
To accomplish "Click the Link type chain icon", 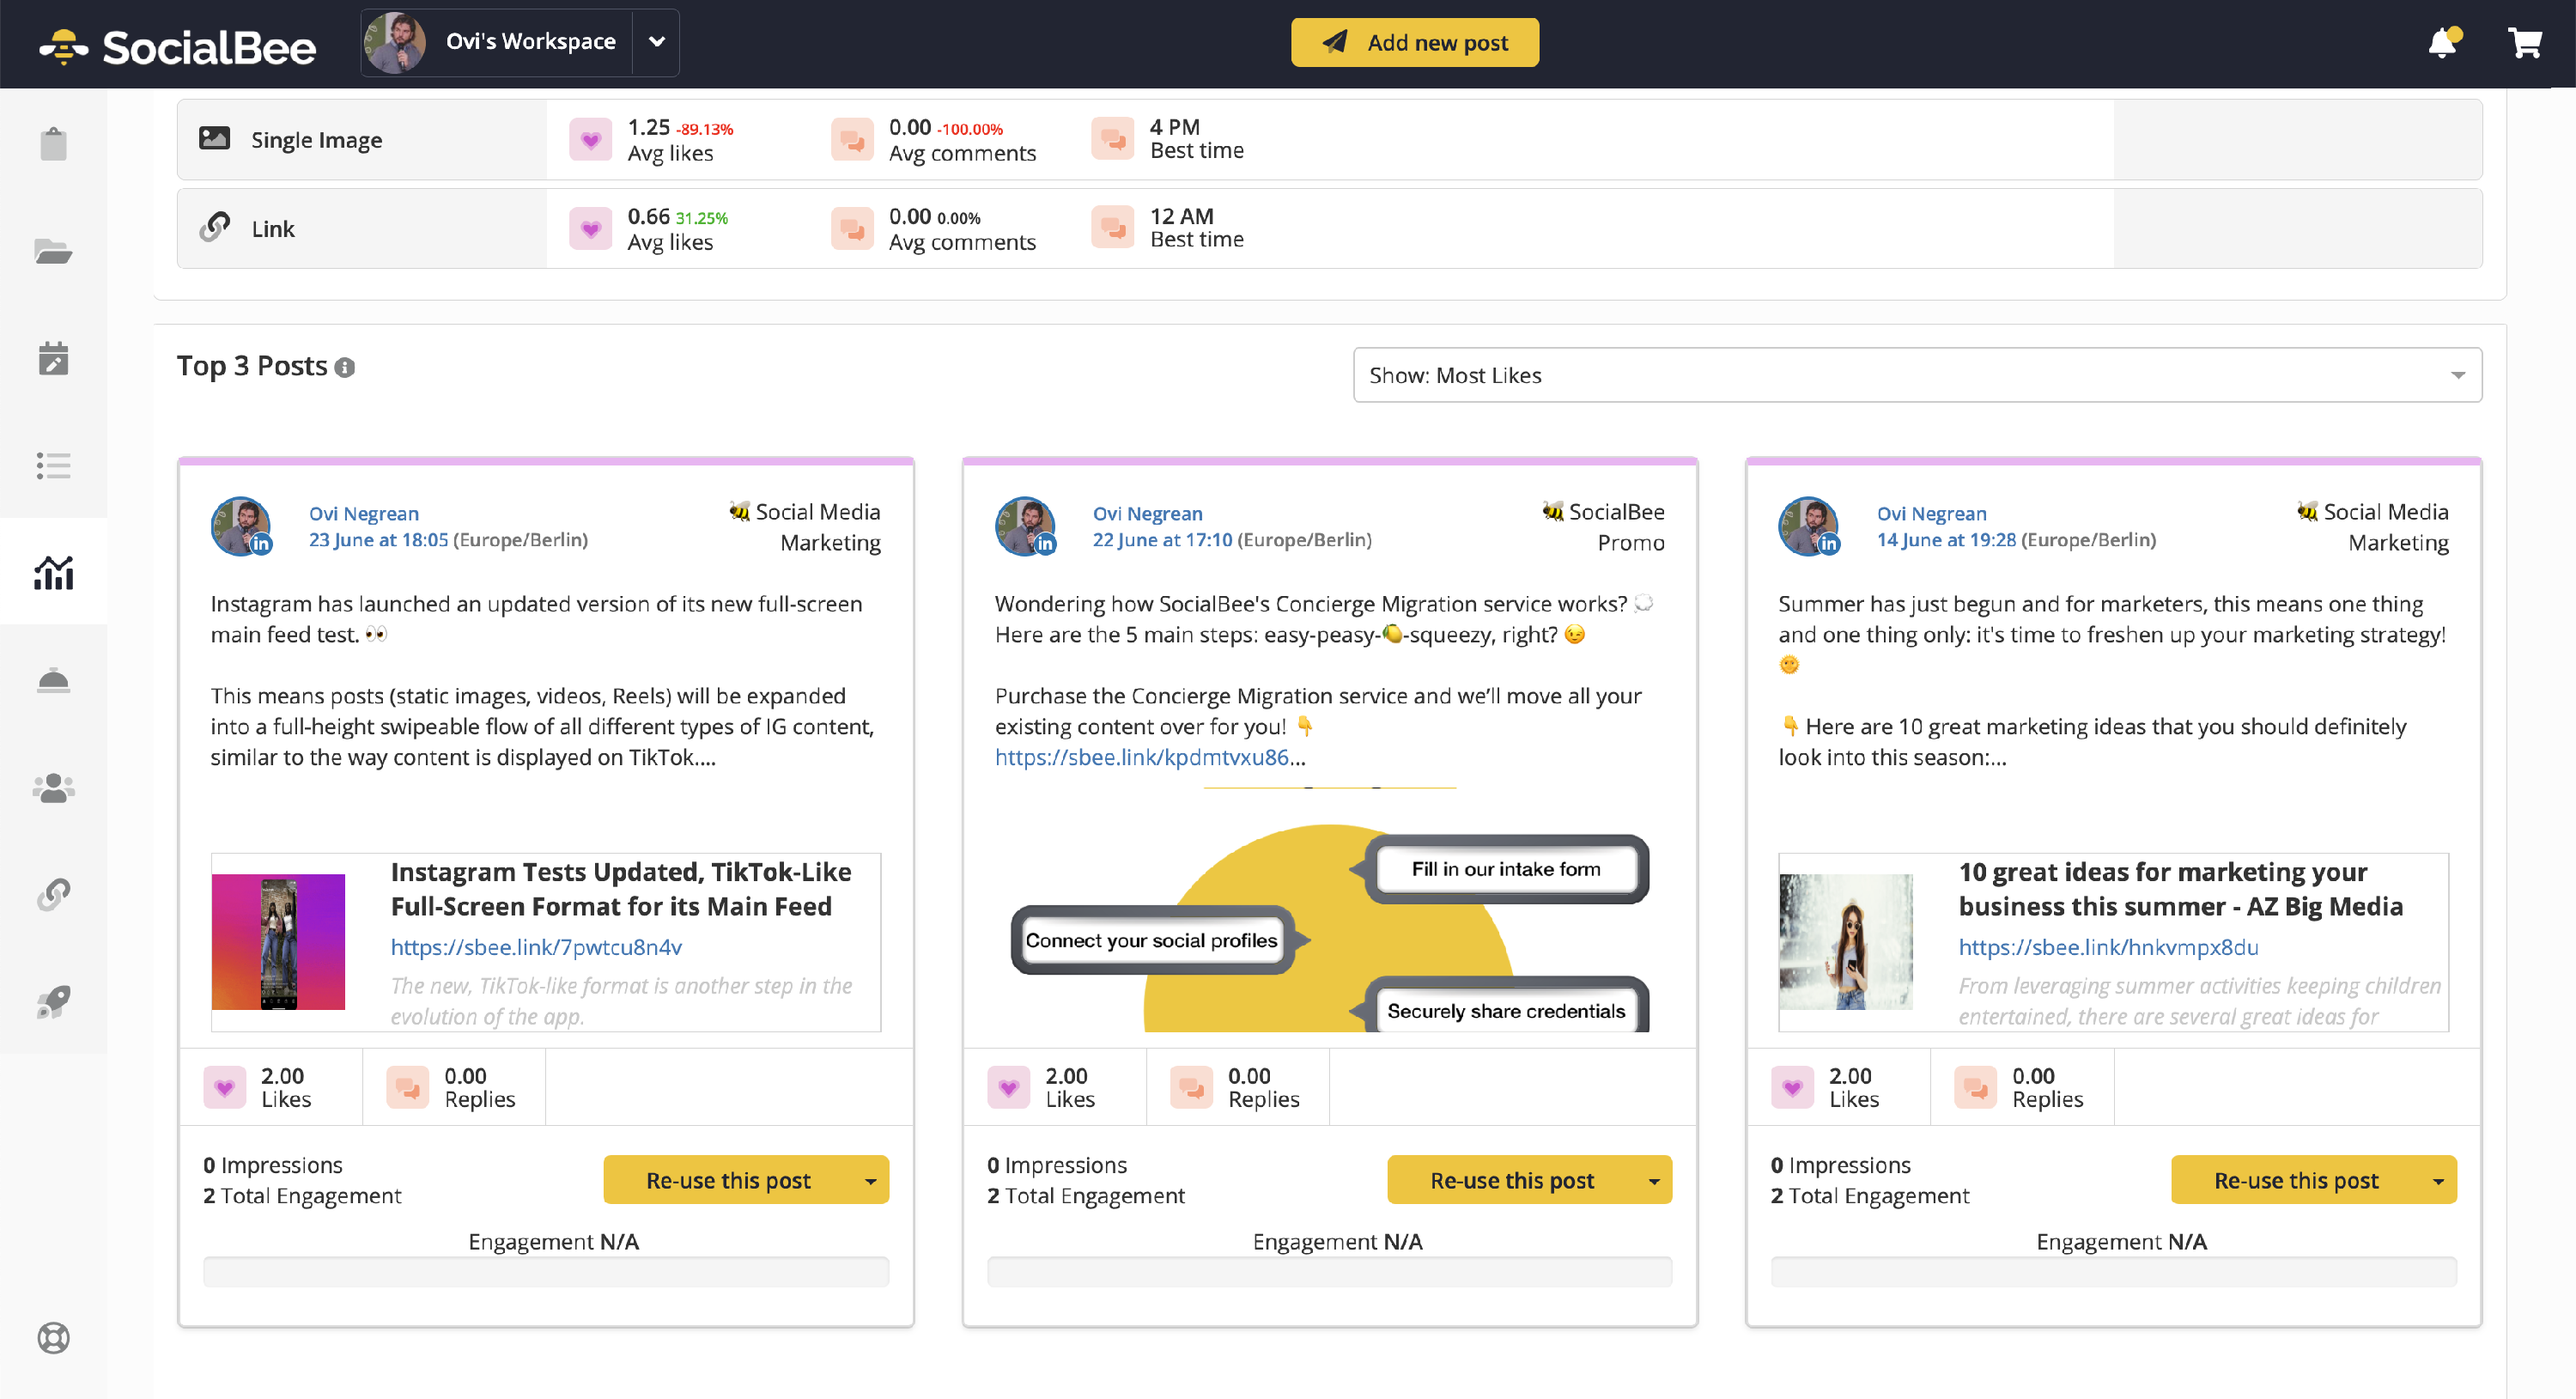I will tap(214, 227).
